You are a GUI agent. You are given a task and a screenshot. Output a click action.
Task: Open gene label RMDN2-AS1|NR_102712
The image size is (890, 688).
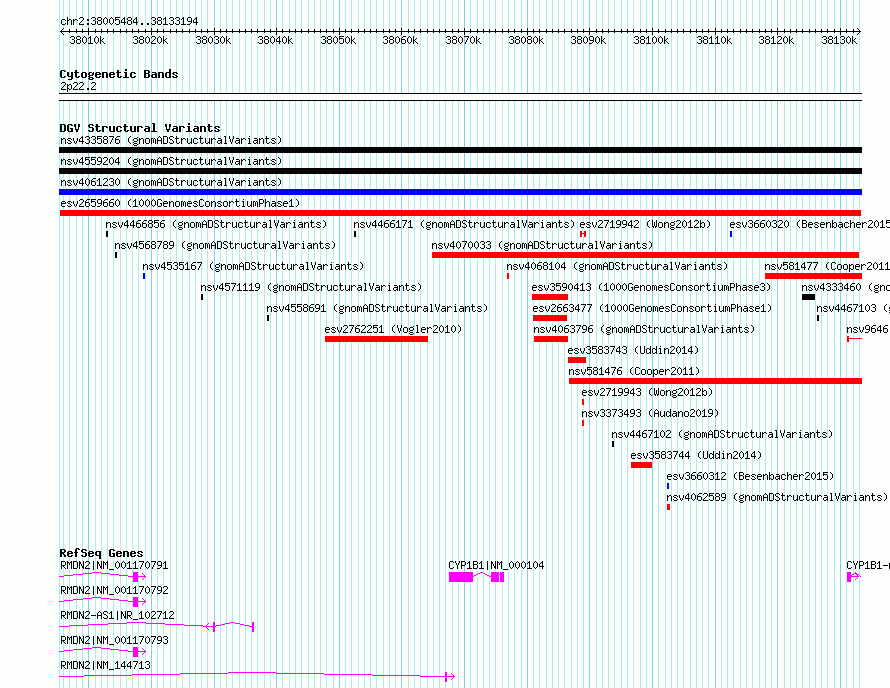117,615
